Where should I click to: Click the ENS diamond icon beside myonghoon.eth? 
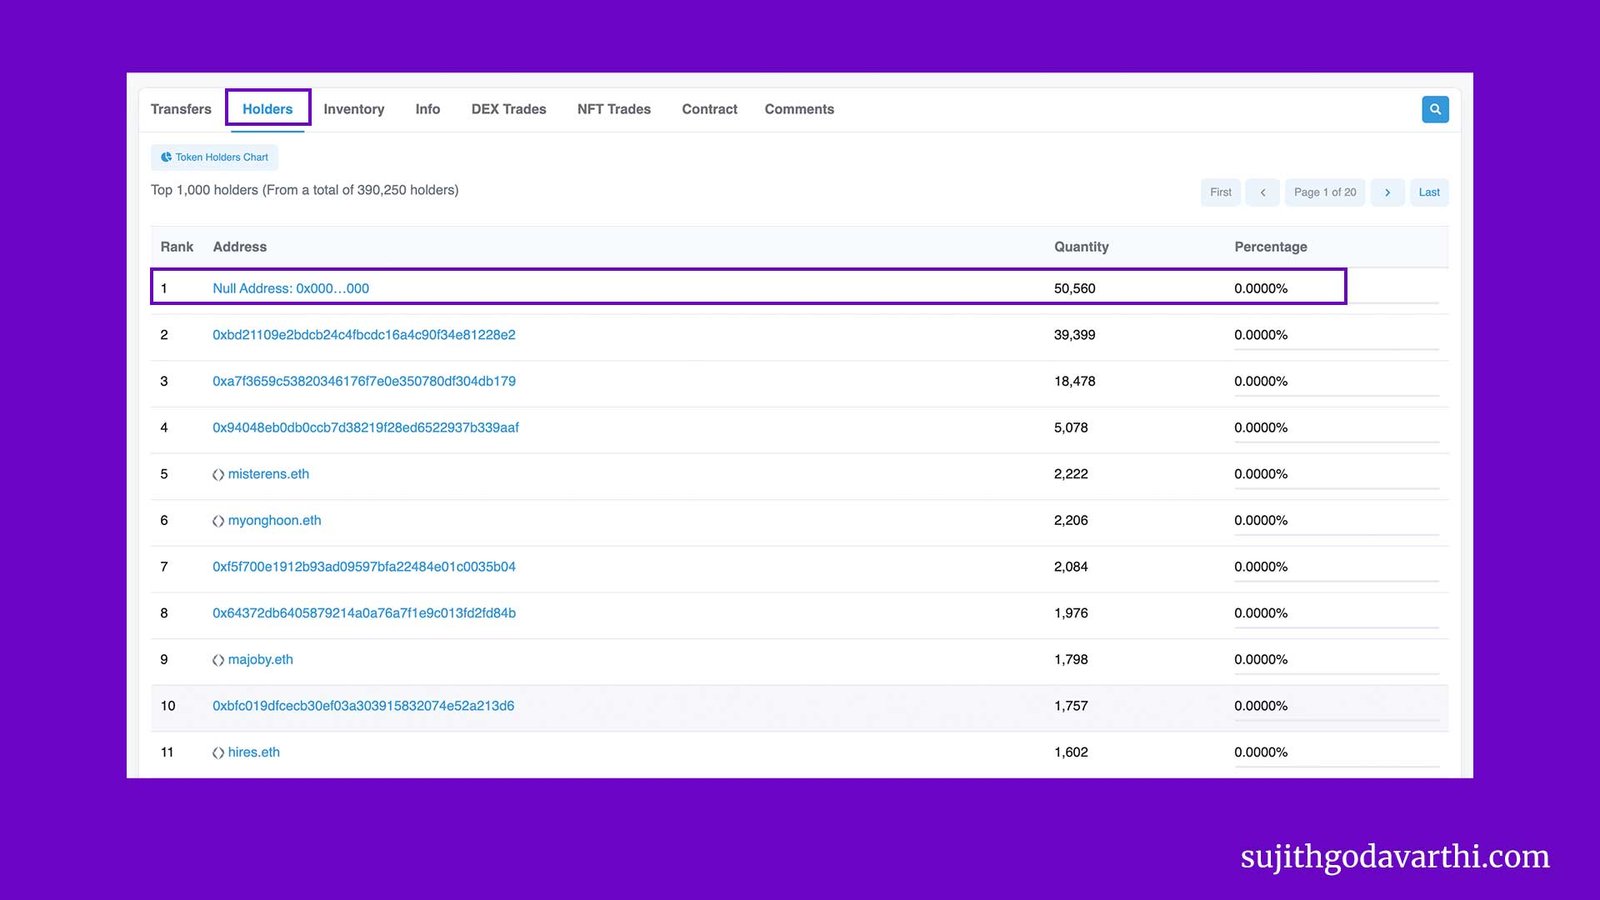tap(219, 520)
